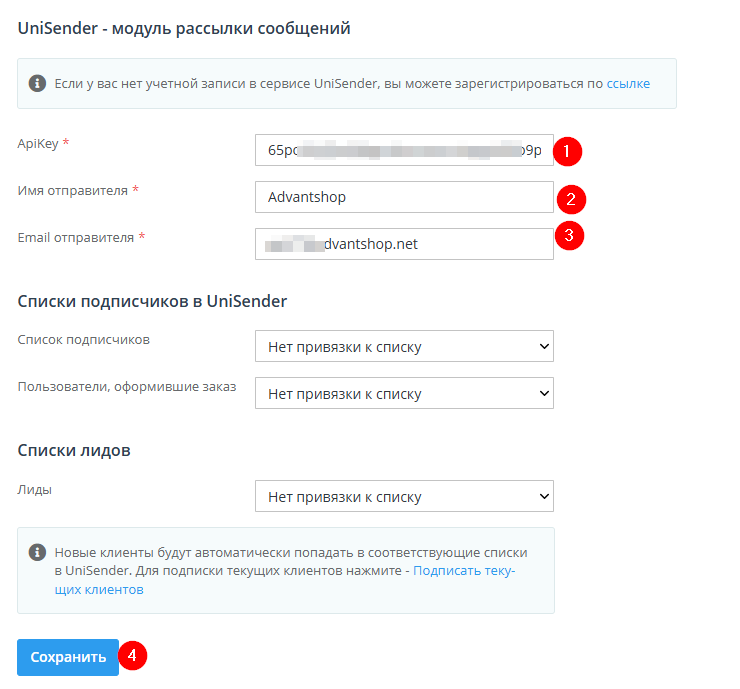Click the 'Имя отправителя' field containing Advantshop
The image size is (740, 689).
click(x=404, y=197)
